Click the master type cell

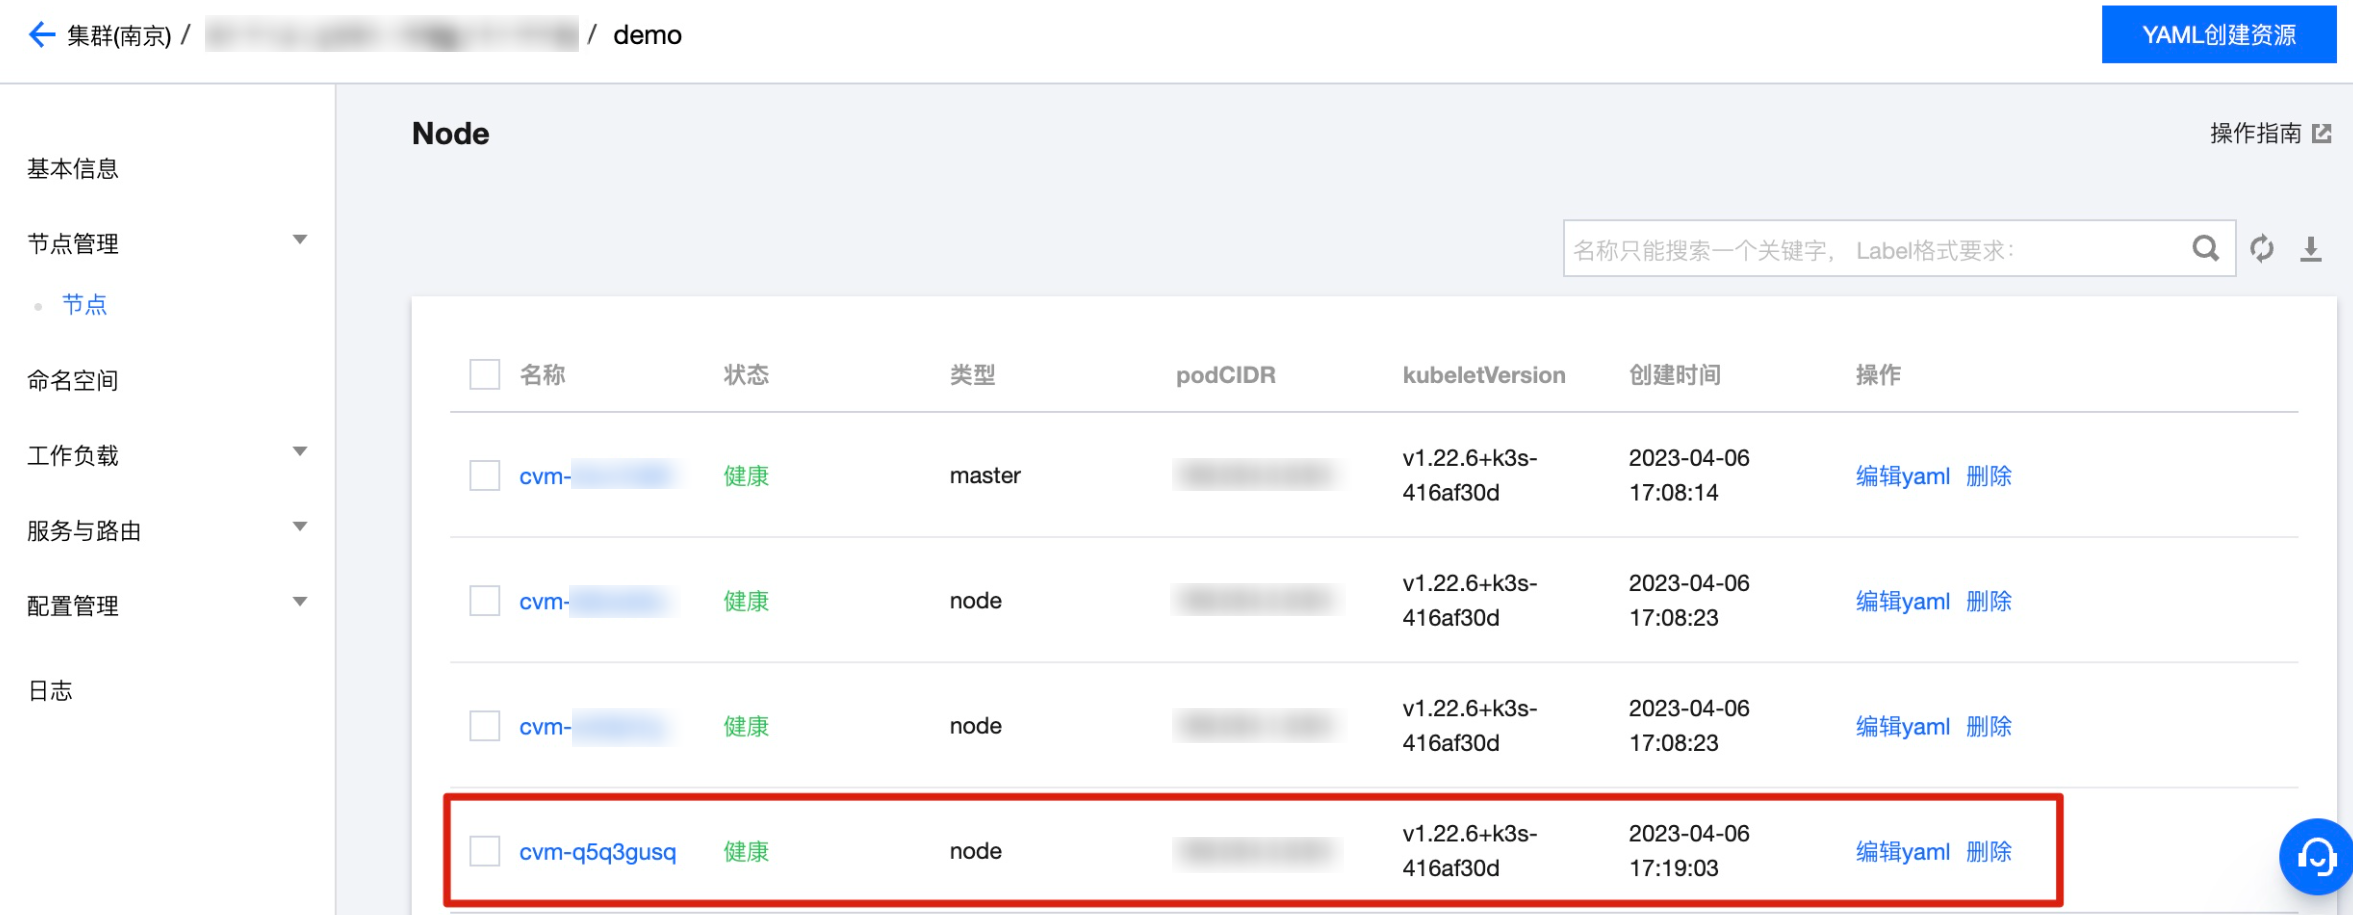click(x=985, y=475)
